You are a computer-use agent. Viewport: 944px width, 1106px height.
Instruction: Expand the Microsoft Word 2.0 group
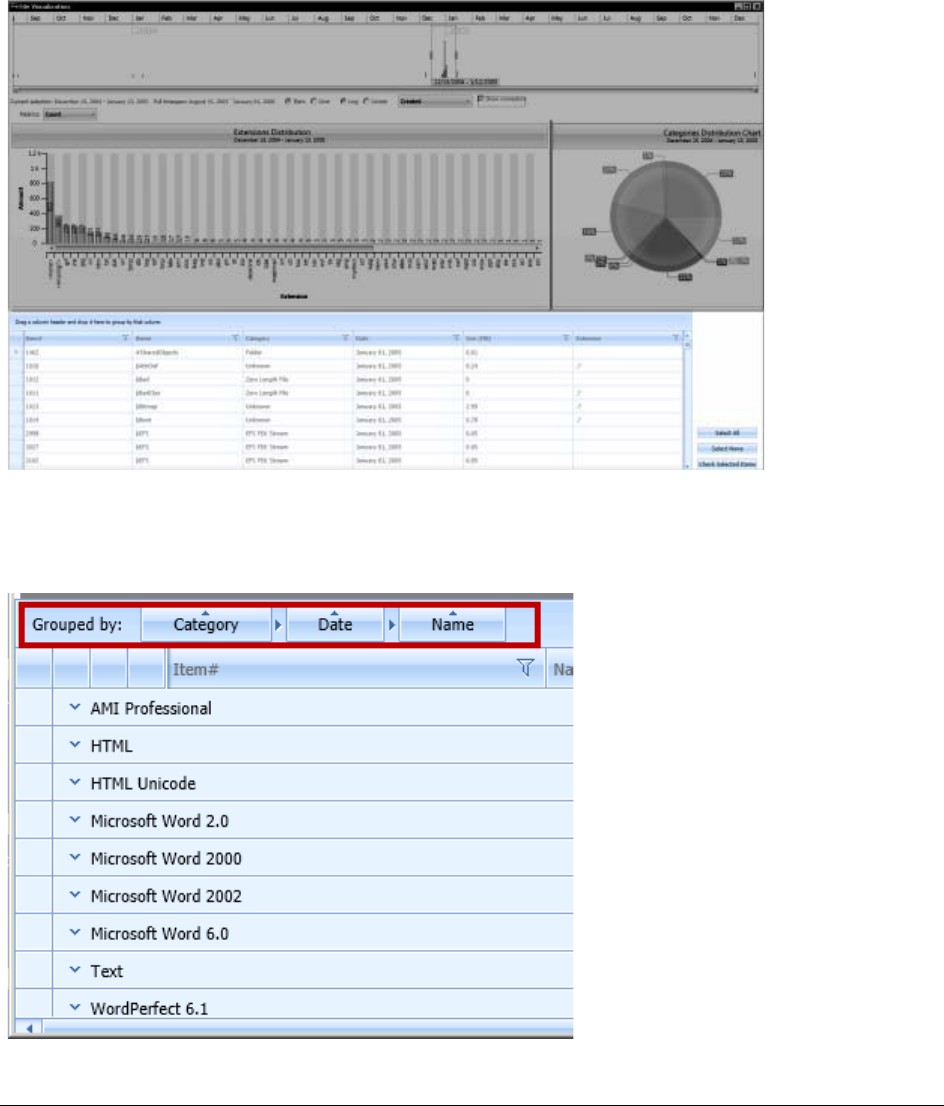pyautogui.click(x=75, y=820)
